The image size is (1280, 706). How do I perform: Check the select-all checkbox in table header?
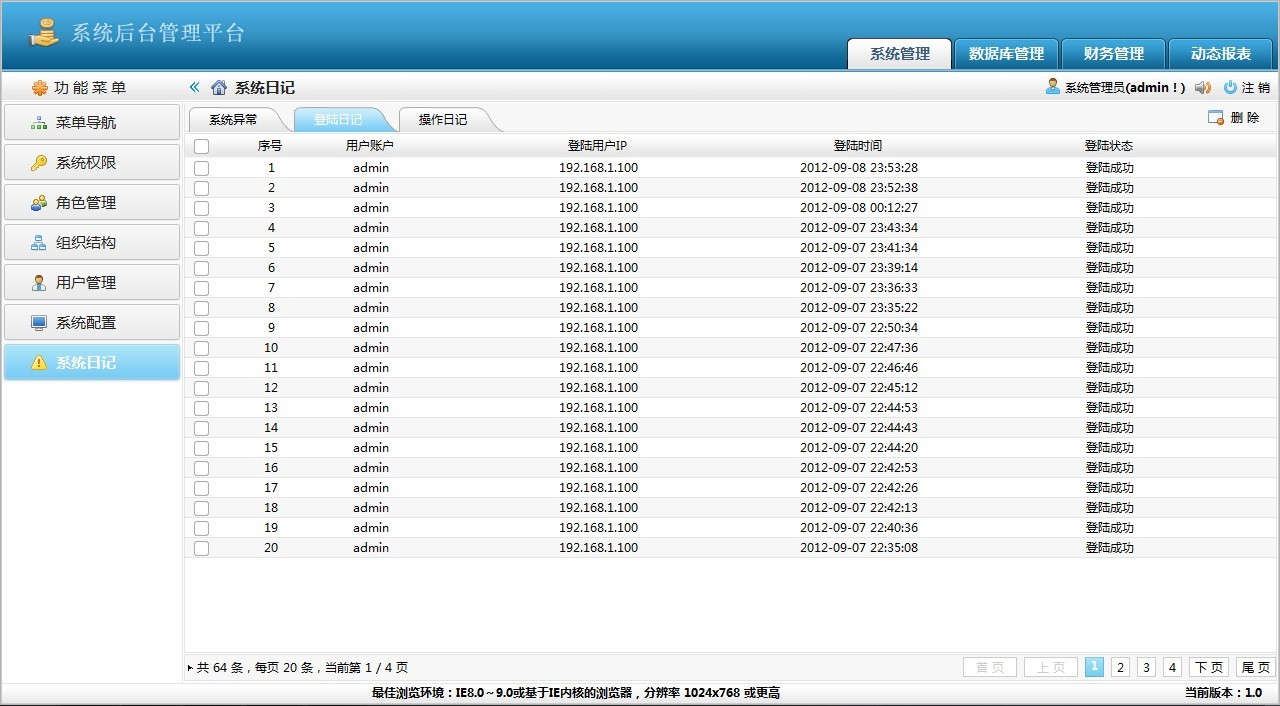201,145
